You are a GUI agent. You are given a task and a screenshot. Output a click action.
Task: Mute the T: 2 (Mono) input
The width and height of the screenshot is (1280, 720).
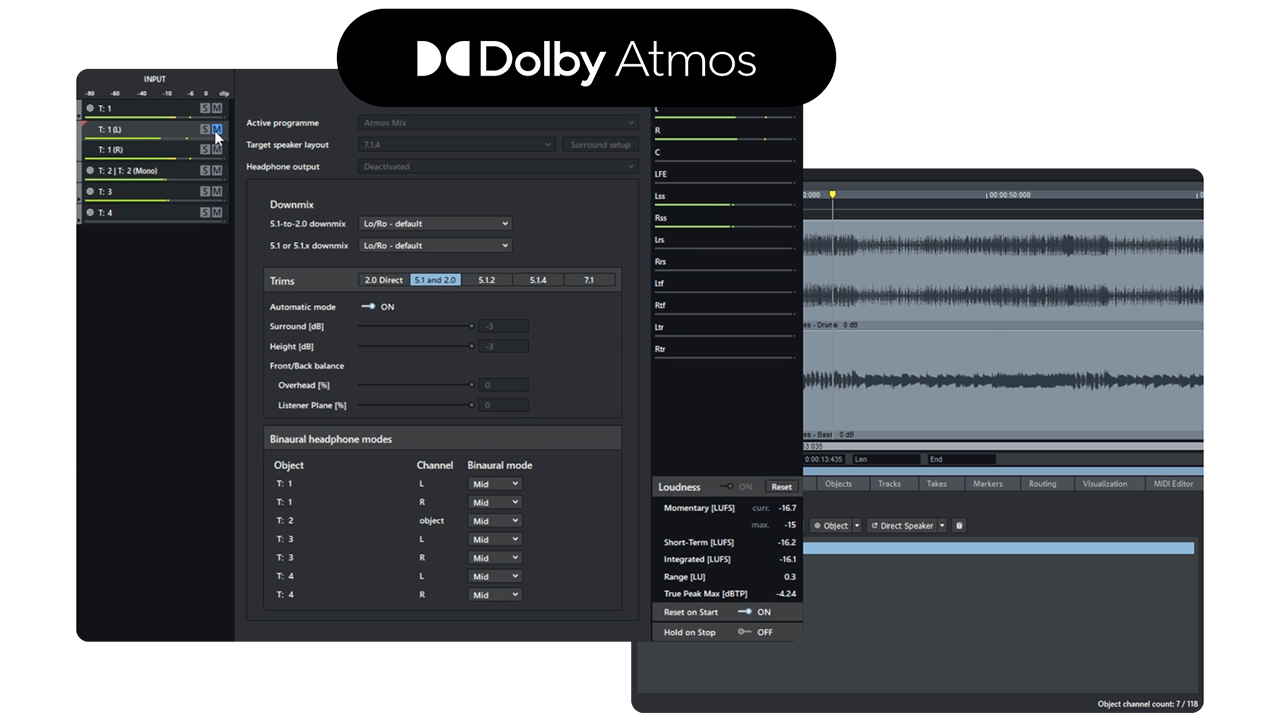tap(217, 170)
